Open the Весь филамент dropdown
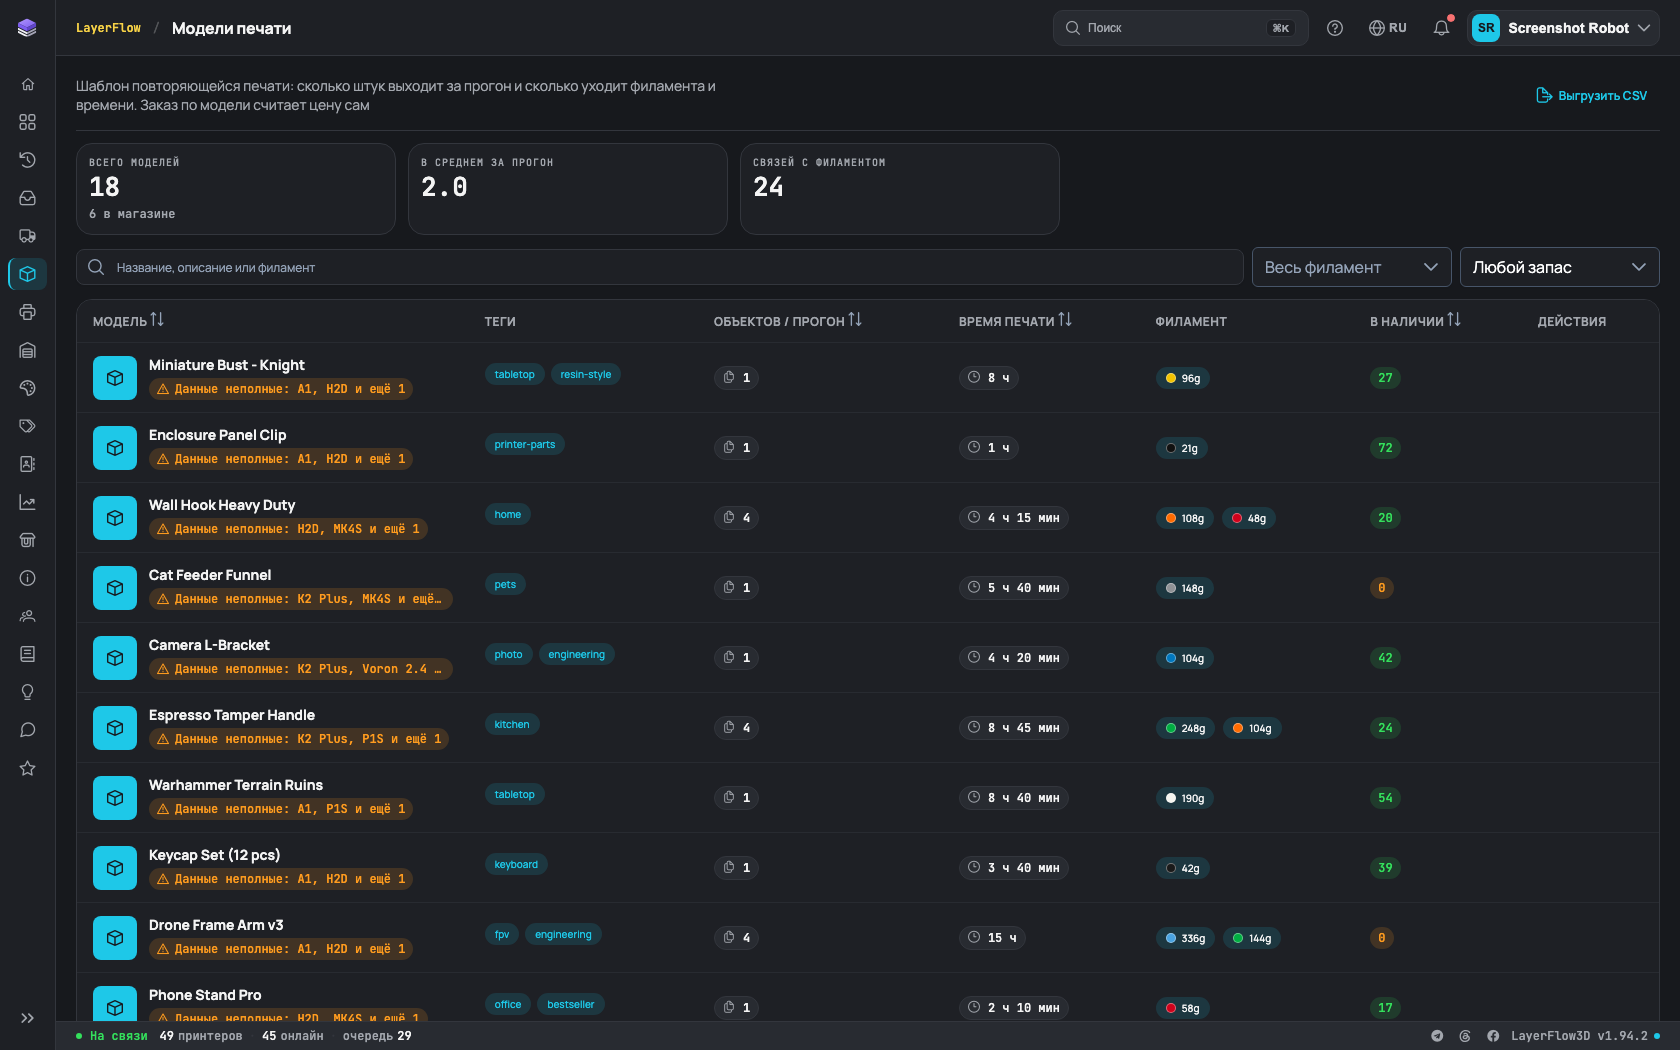1680x1050 pixels. pos(1352,267)
